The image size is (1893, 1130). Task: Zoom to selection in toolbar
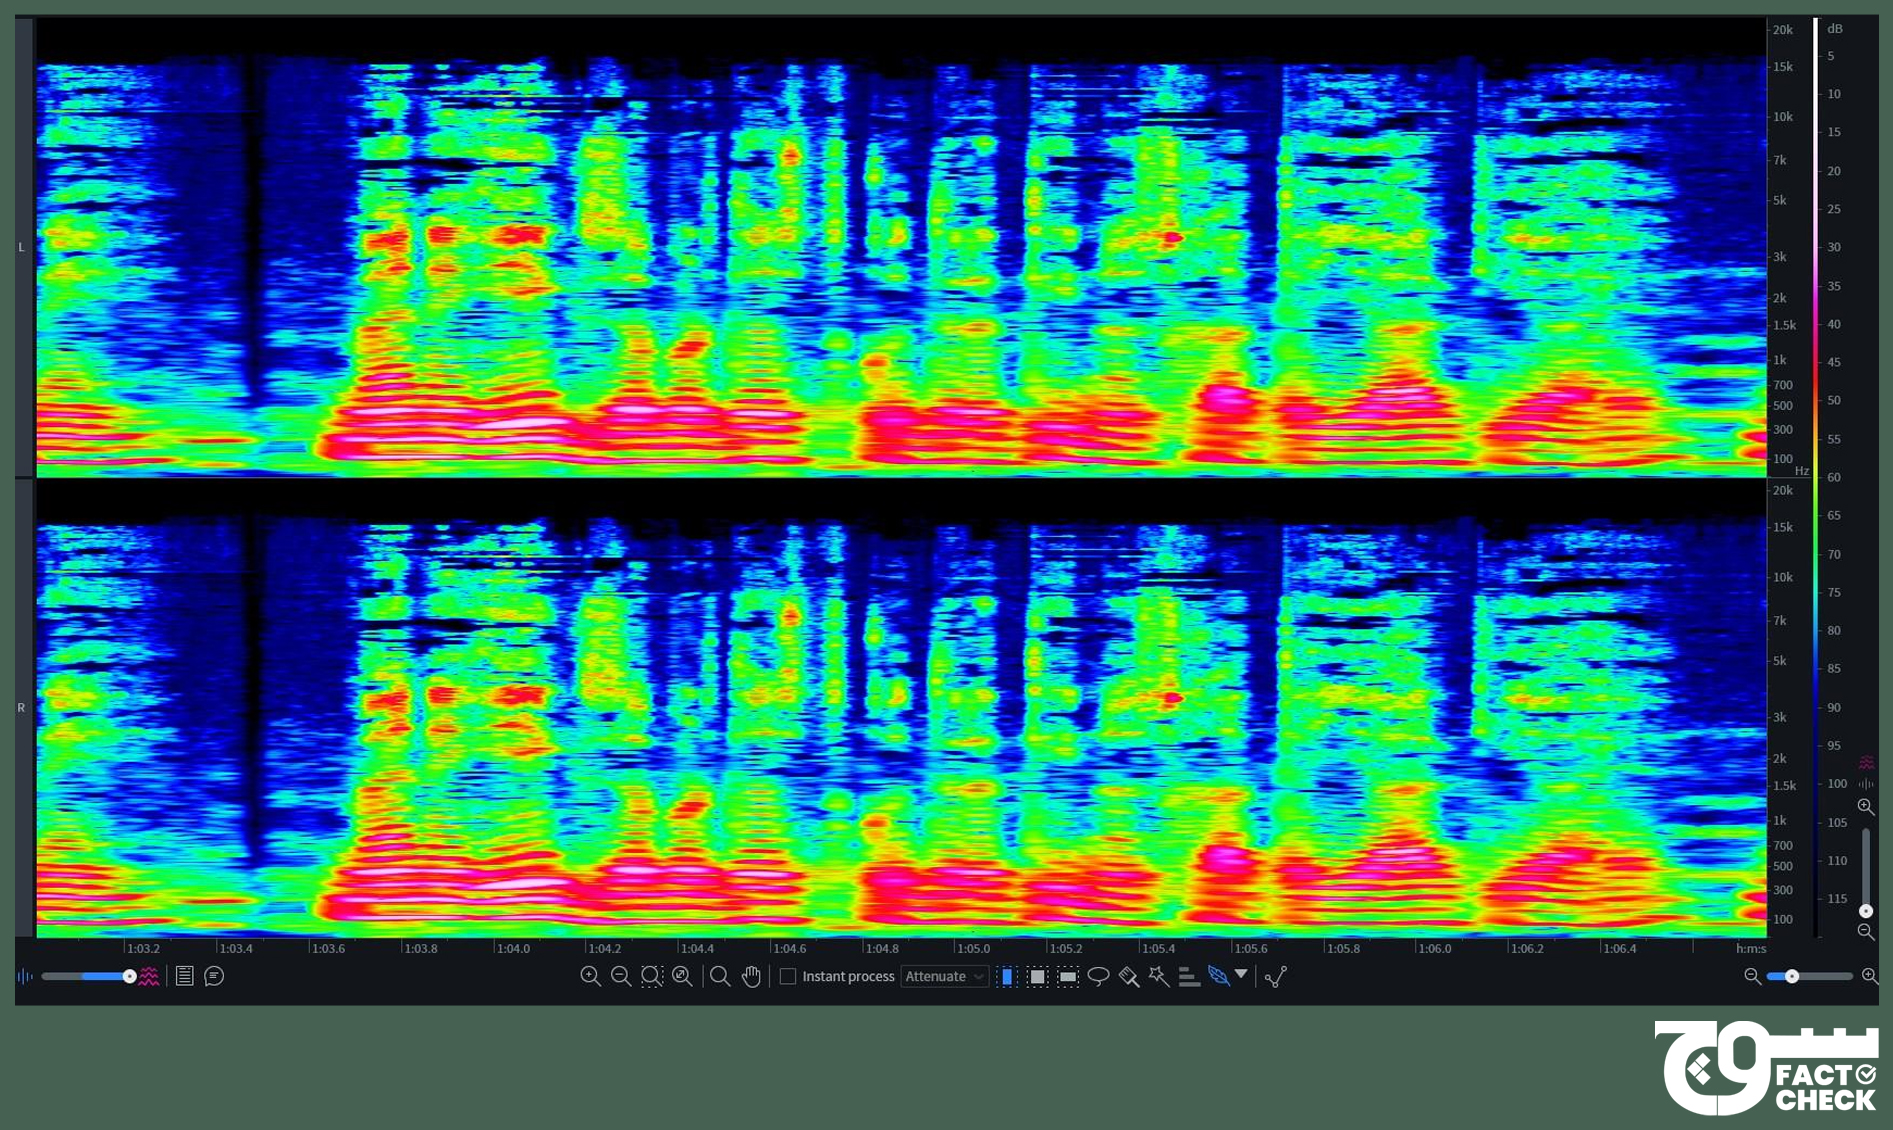[x=651, y=976]
